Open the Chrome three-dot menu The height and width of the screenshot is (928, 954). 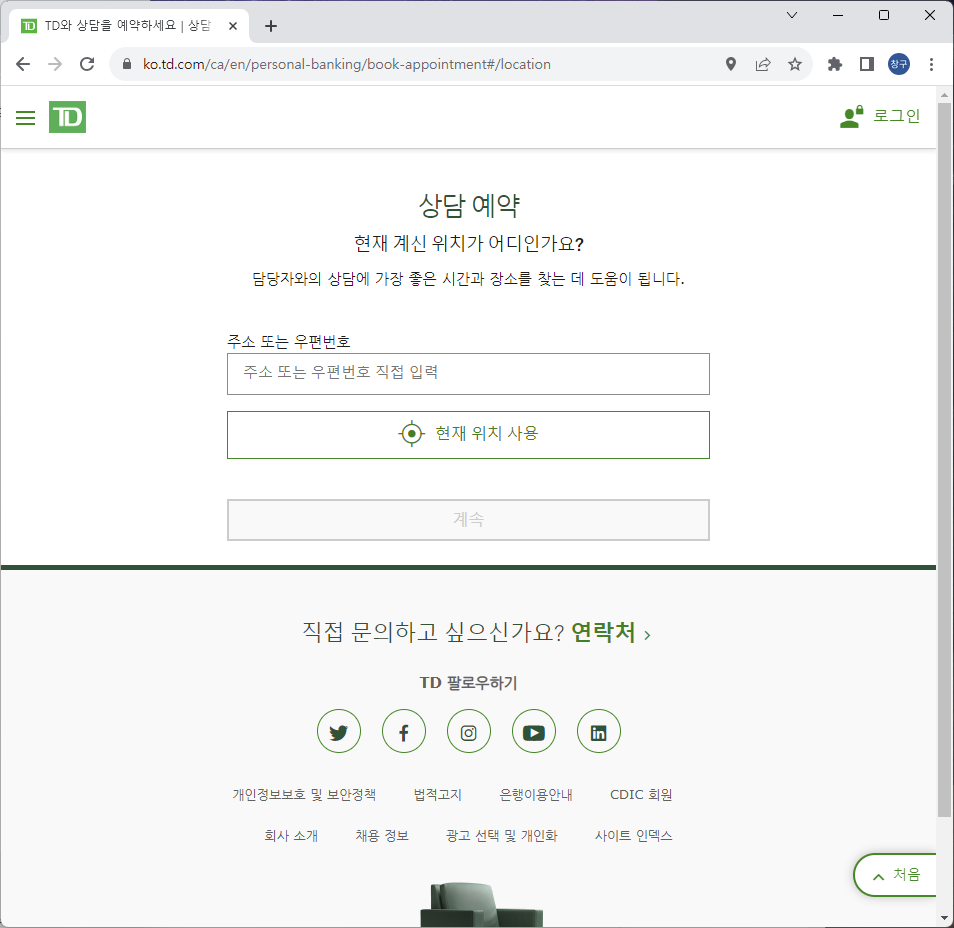coord(931,64)
